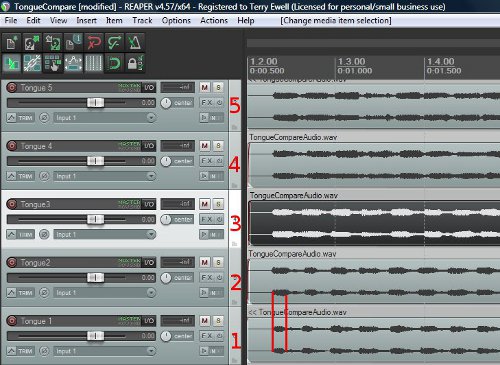The width and height of the screenshot is (500, 365).
Task: Click timeline ruler at 1.3.00 marker
Action: point(351,62)
